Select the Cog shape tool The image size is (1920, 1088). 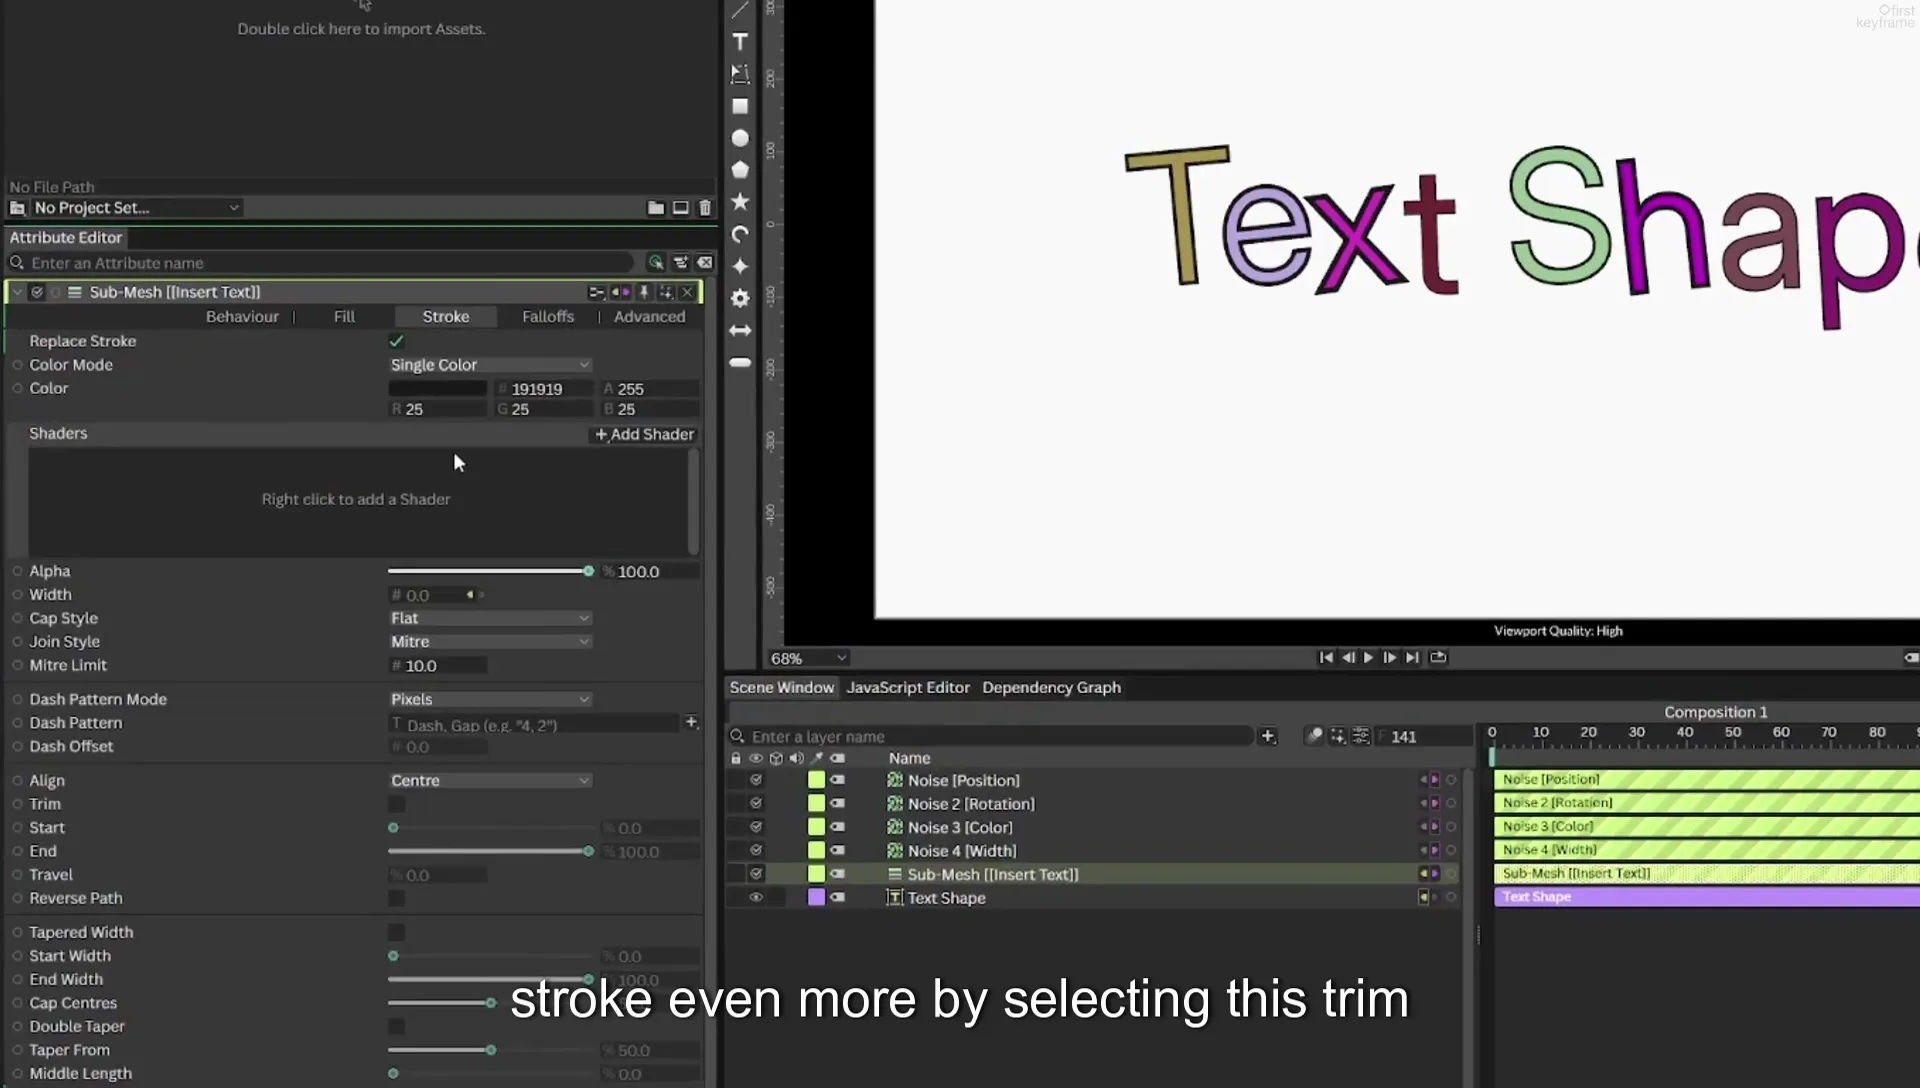click(x=740, y=298)
